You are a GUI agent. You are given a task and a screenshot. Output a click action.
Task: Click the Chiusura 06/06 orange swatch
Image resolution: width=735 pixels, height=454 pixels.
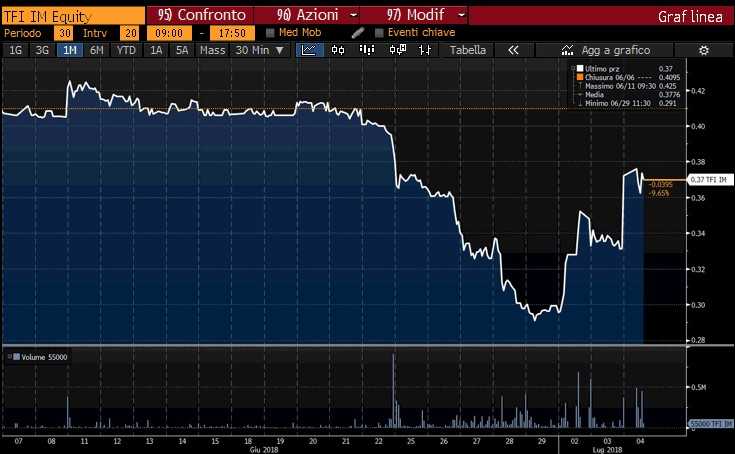(580, 77)
